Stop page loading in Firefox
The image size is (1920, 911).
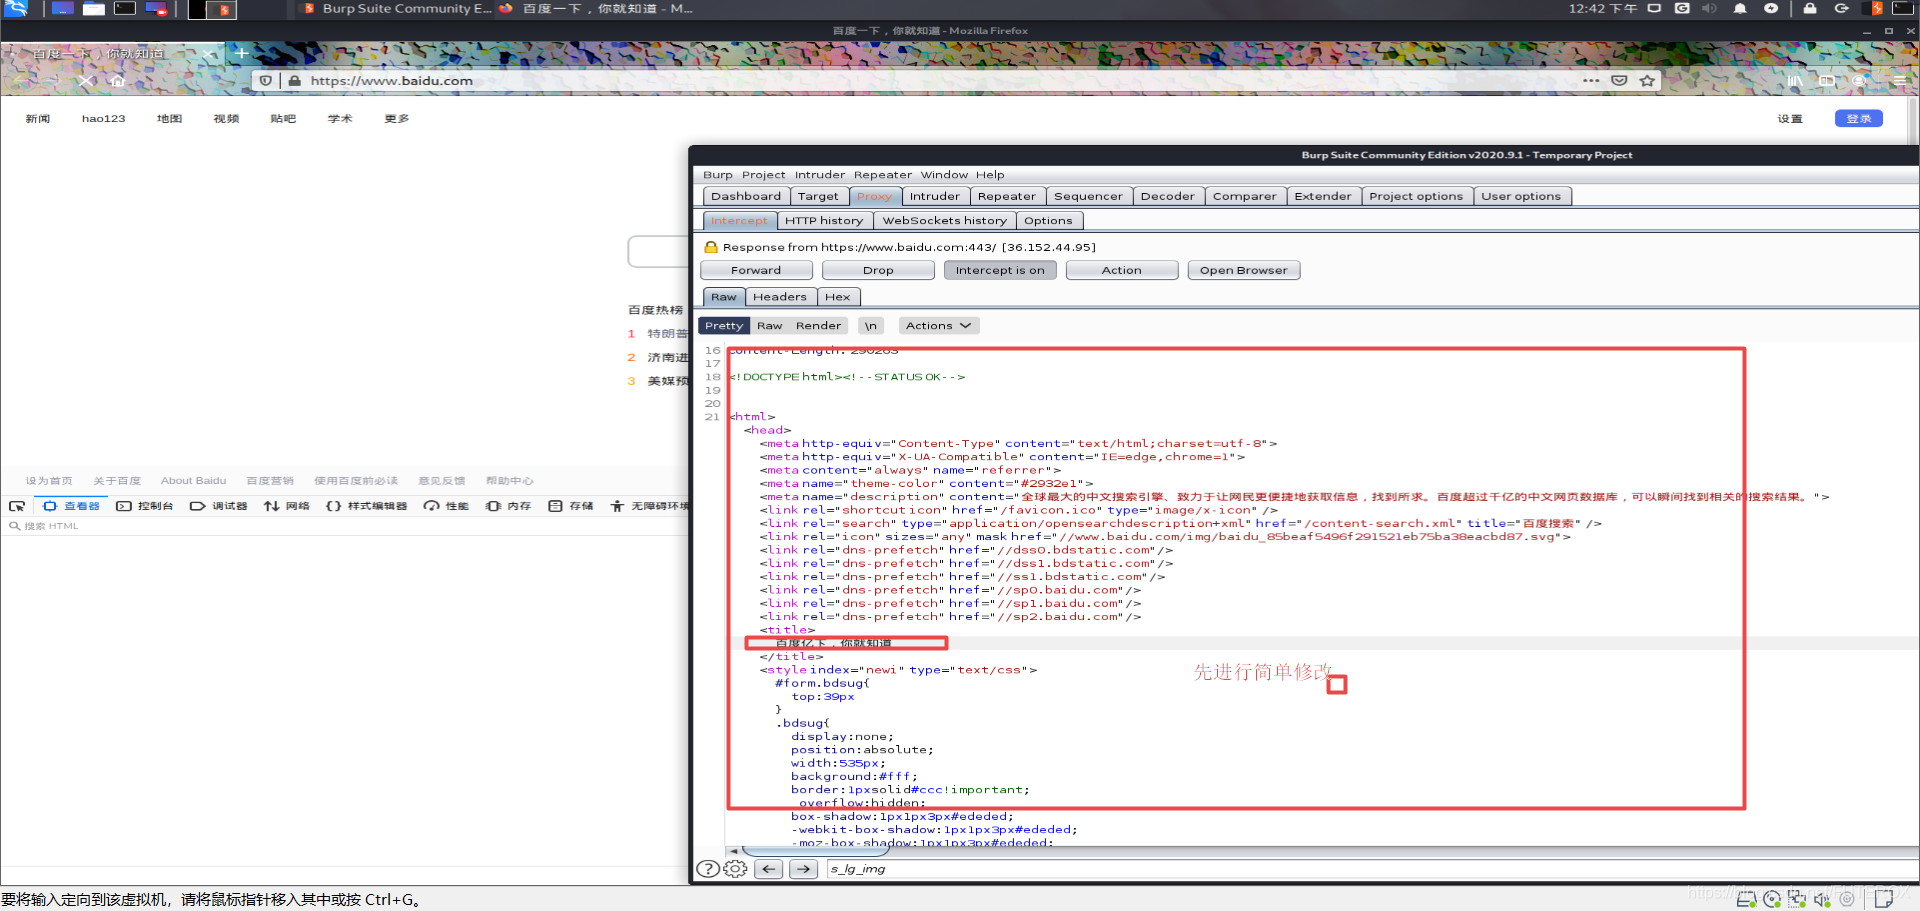click(x=86, y=81)
